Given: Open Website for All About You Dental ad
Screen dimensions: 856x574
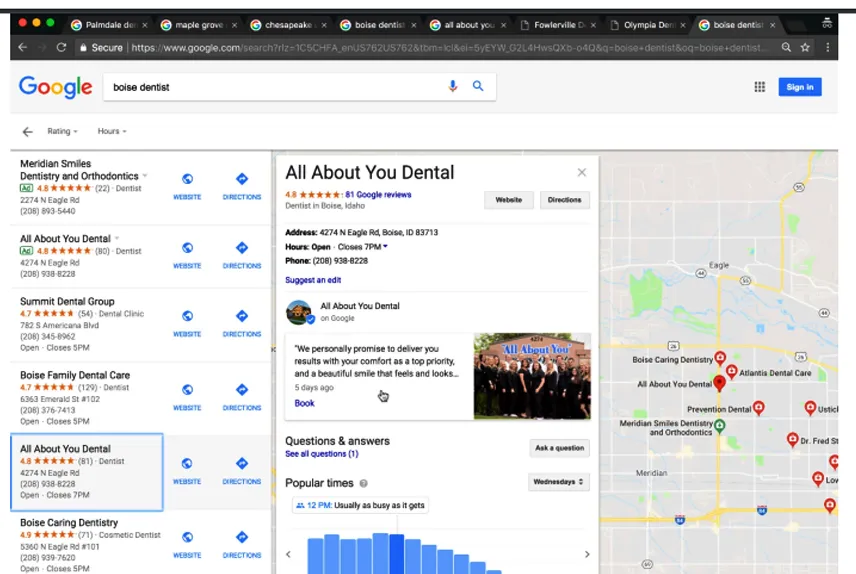Looking at the screenshot, I should tap(187, 255).
